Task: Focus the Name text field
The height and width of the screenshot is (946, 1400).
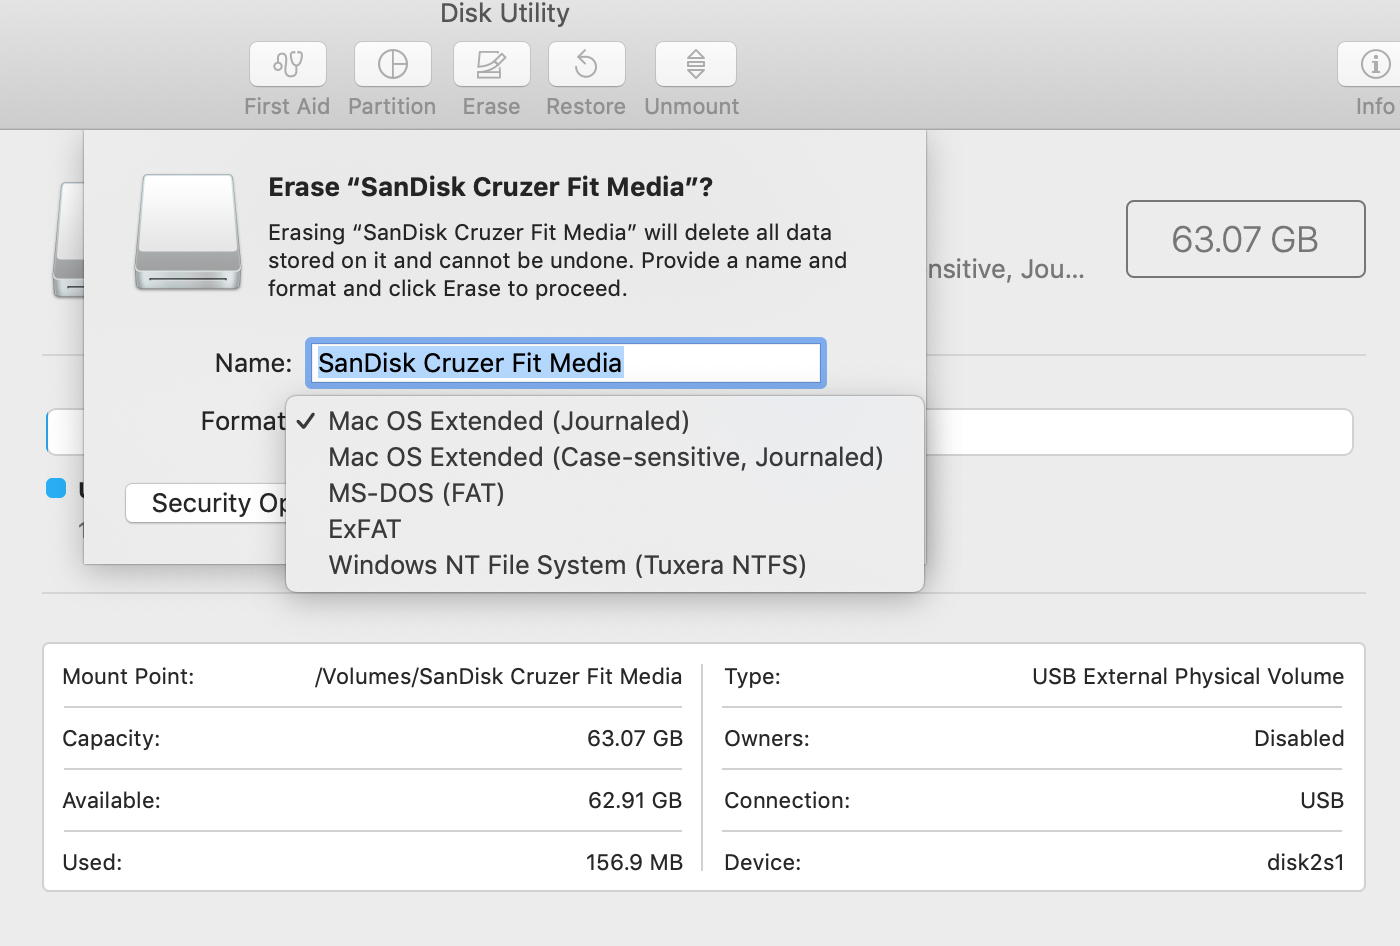Action: tap(566, 363)
